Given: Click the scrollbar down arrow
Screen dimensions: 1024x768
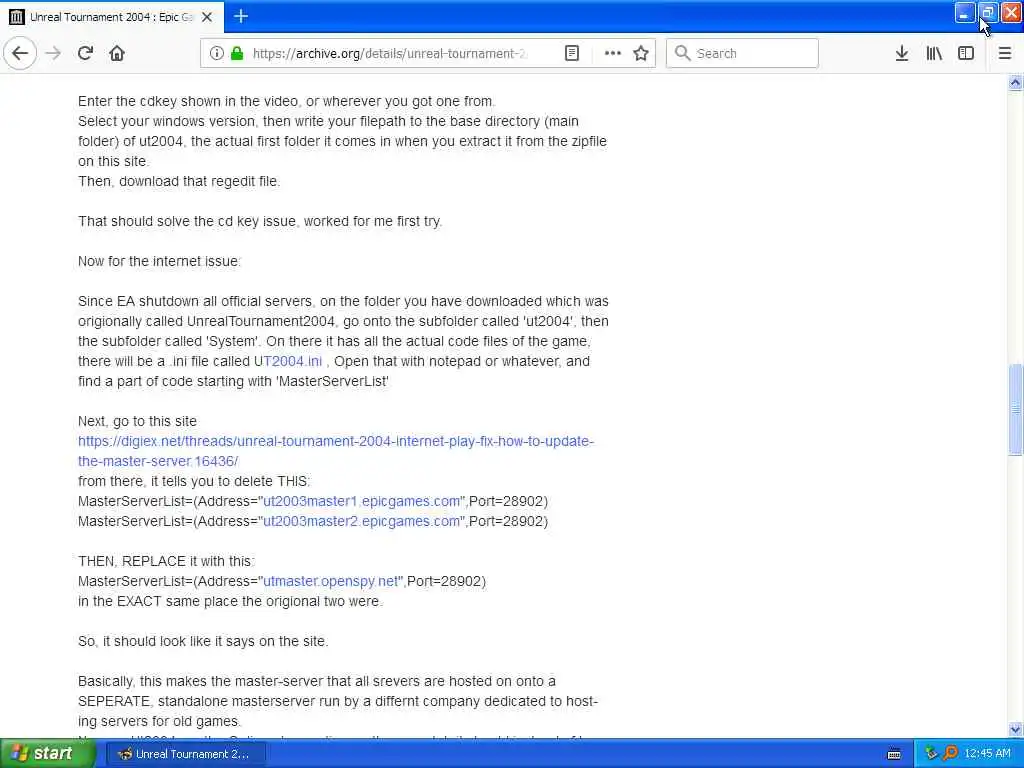Looking at the screenshot, I should 1016,729.
